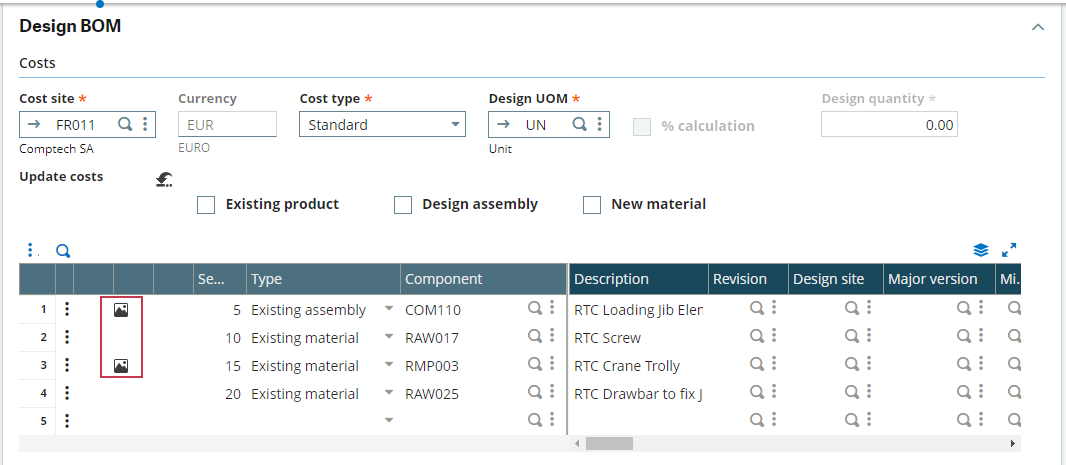Open Cost site actions three-dot menu
Viewport: 1066px width, 465px height.
click(145, 124)
